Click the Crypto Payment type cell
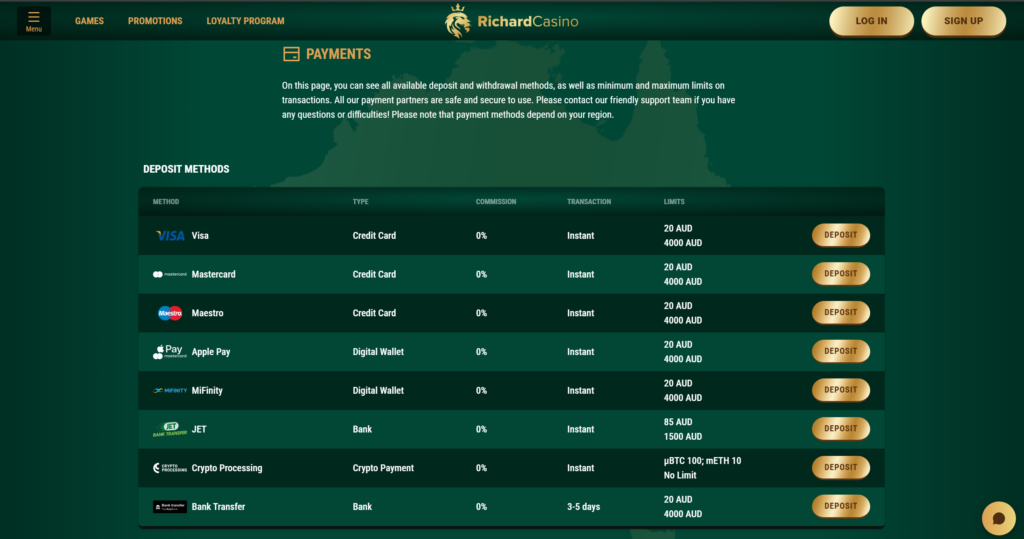 [383, 468]
